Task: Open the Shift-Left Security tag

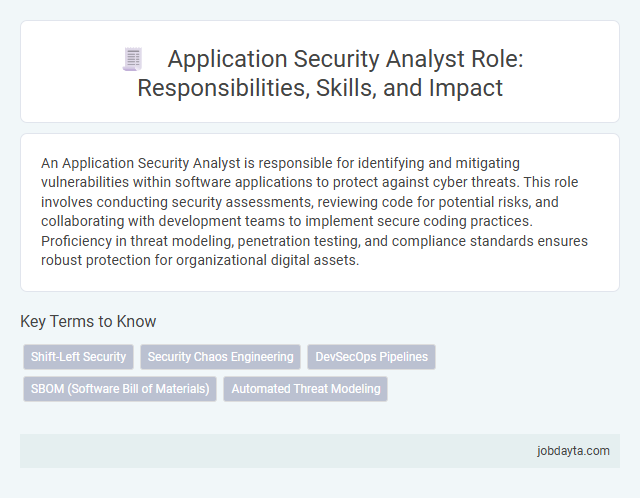Action: 78,357
